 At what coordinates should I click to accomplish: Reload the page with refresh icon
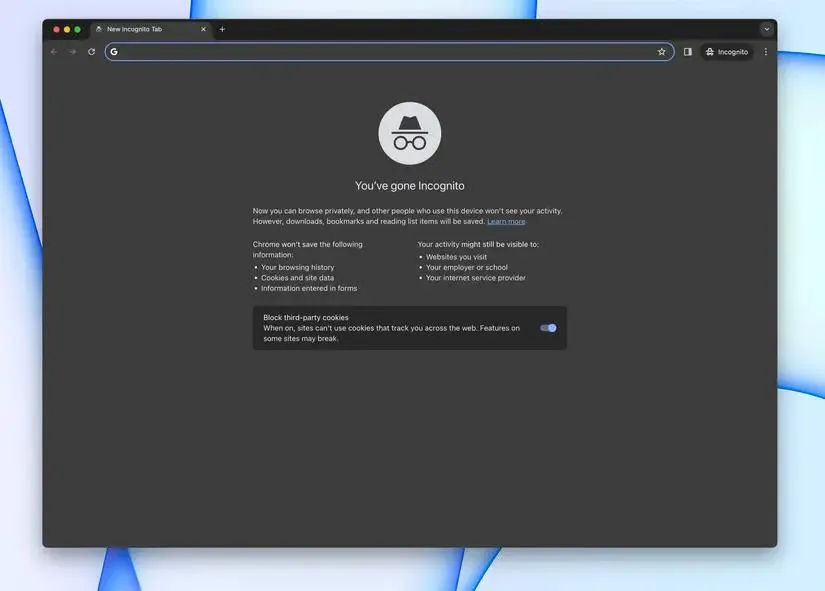coord(92,52)
